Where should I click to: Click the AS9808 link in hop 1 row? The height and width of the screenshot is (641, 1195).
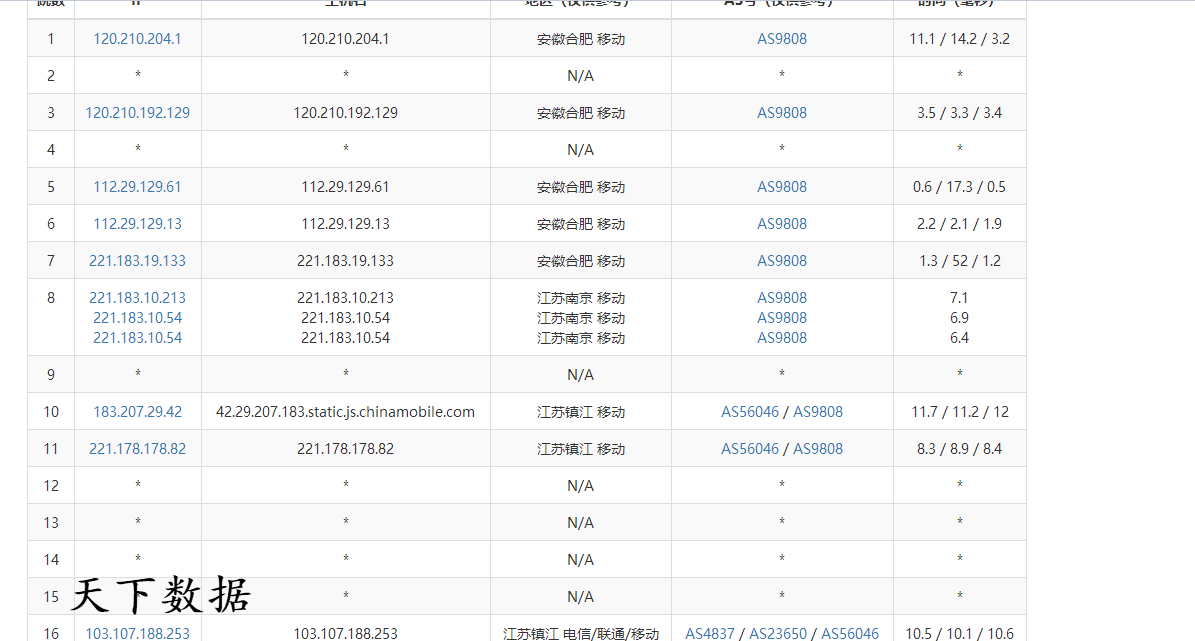(781, 39)
